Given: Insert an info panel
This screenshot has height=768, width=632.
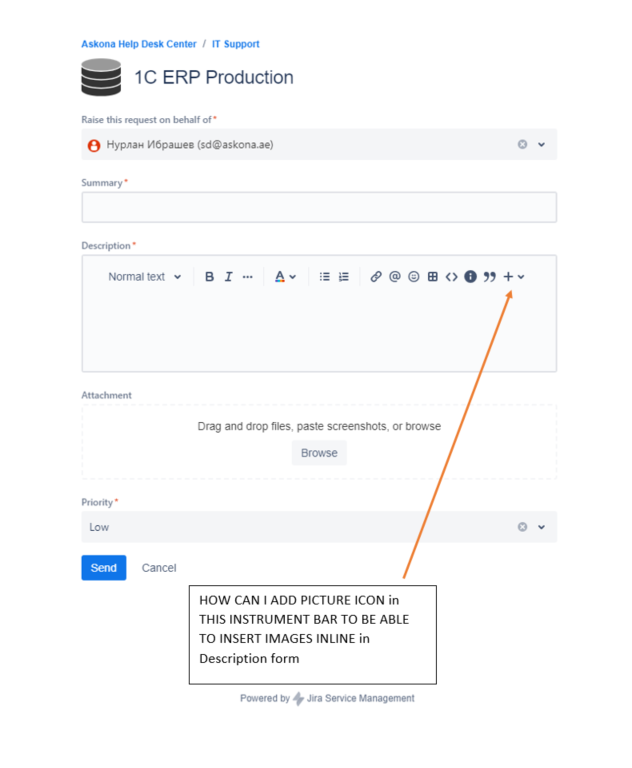Looking at the screenshot, I should (470, 277).
